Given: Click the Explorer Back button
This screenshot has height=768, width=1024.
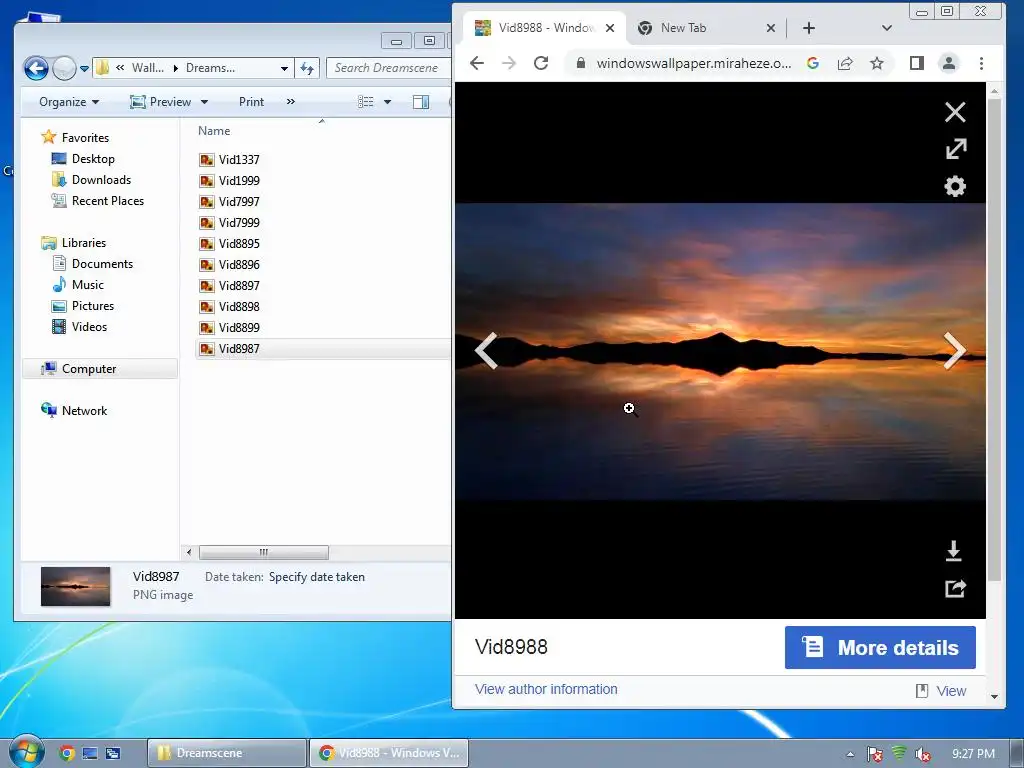Looking at the screenshot, I should 36,68.
